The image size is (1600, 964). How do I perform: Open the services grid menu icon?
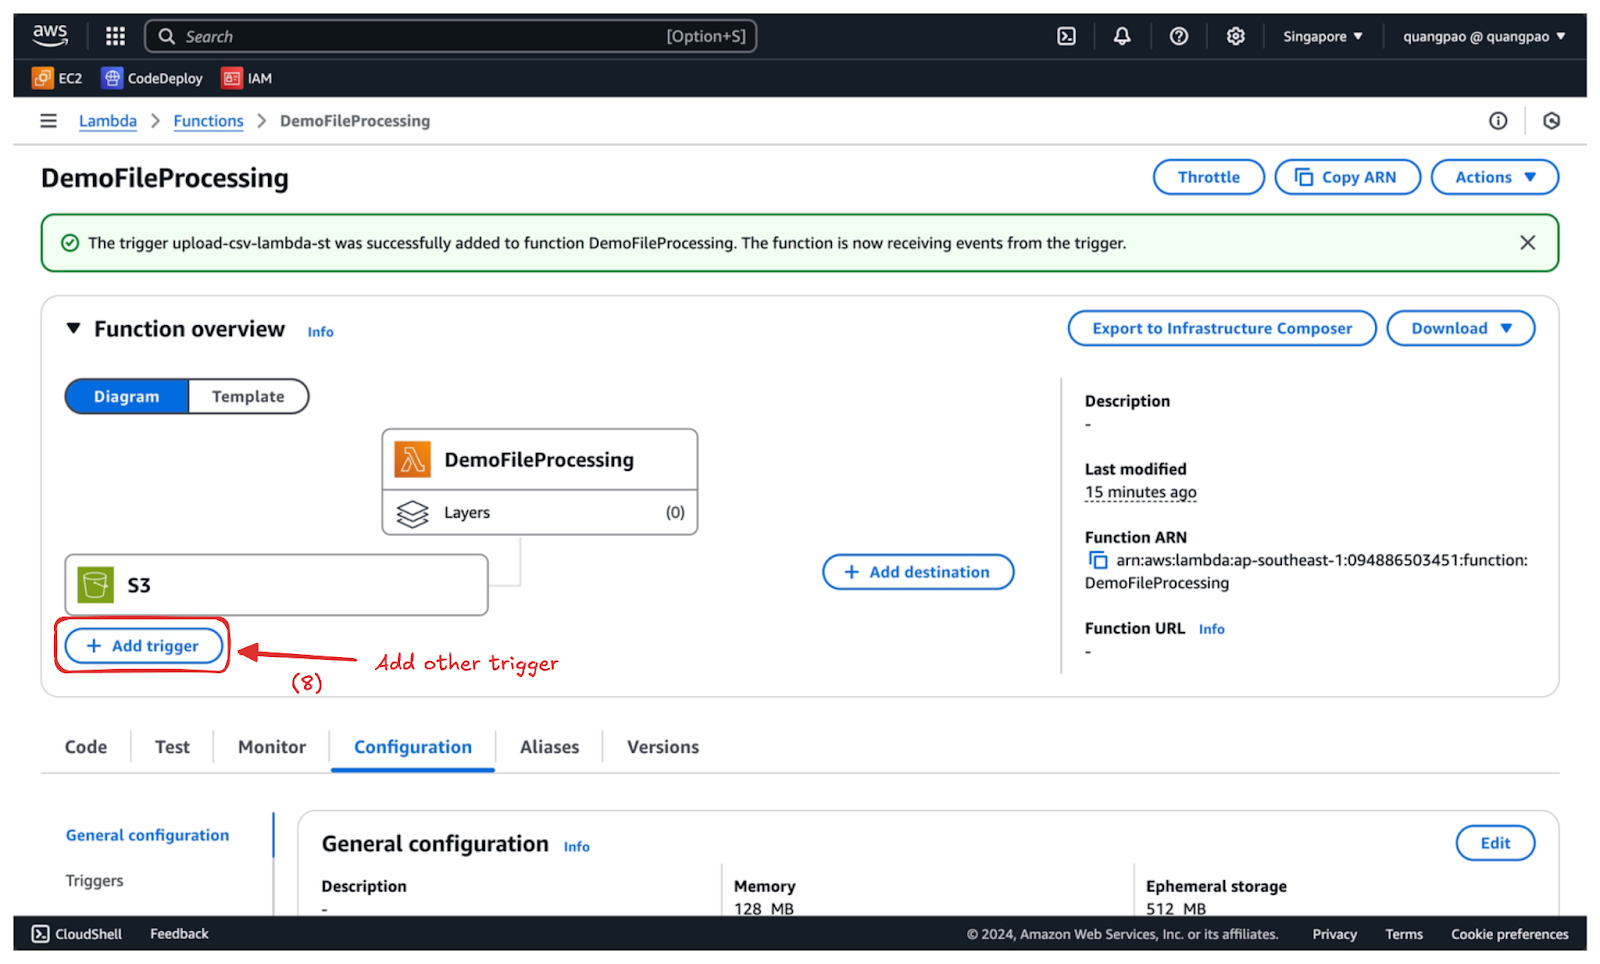(115, 36)
